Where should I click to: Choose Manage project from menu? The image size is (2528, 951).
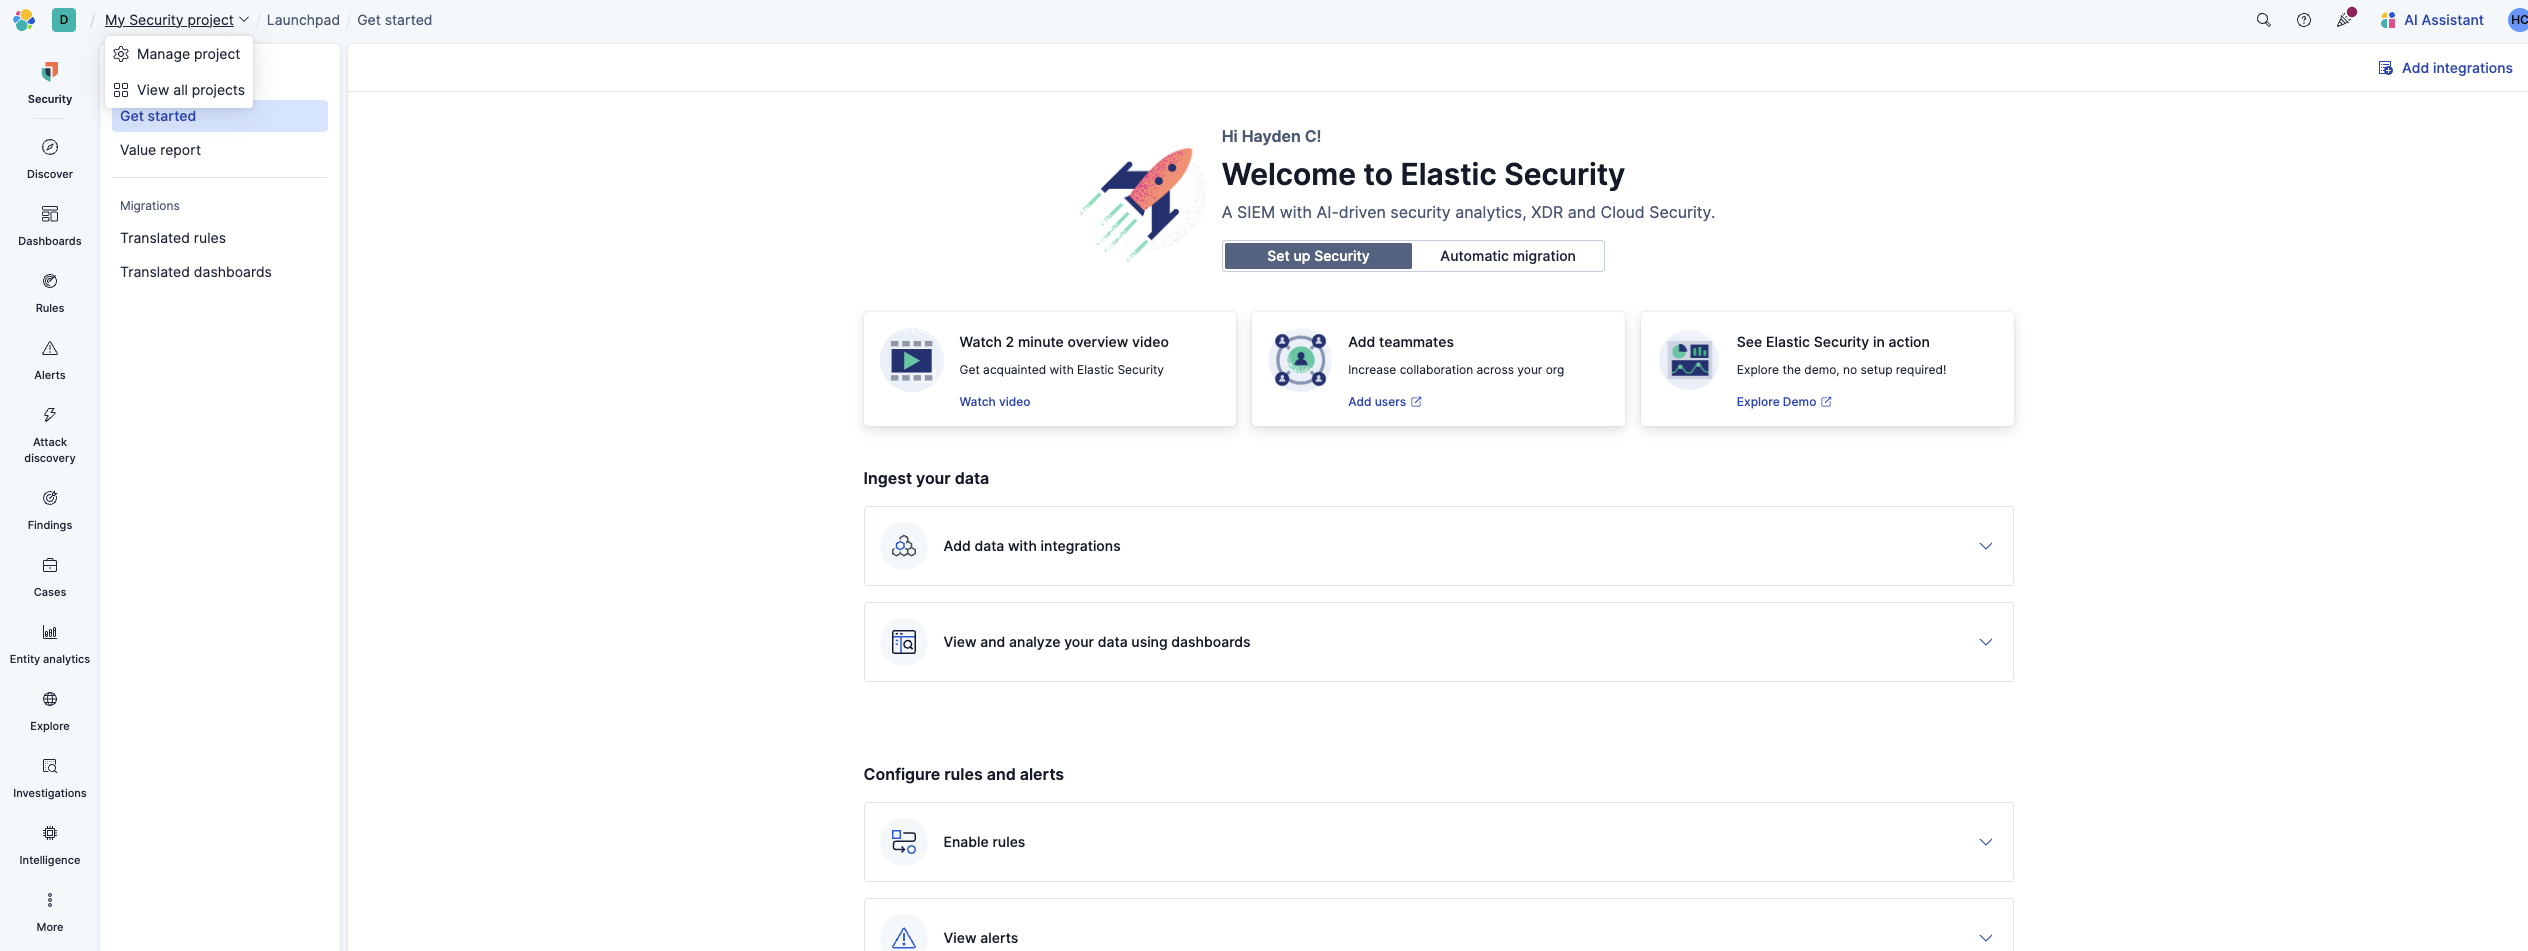188,54
